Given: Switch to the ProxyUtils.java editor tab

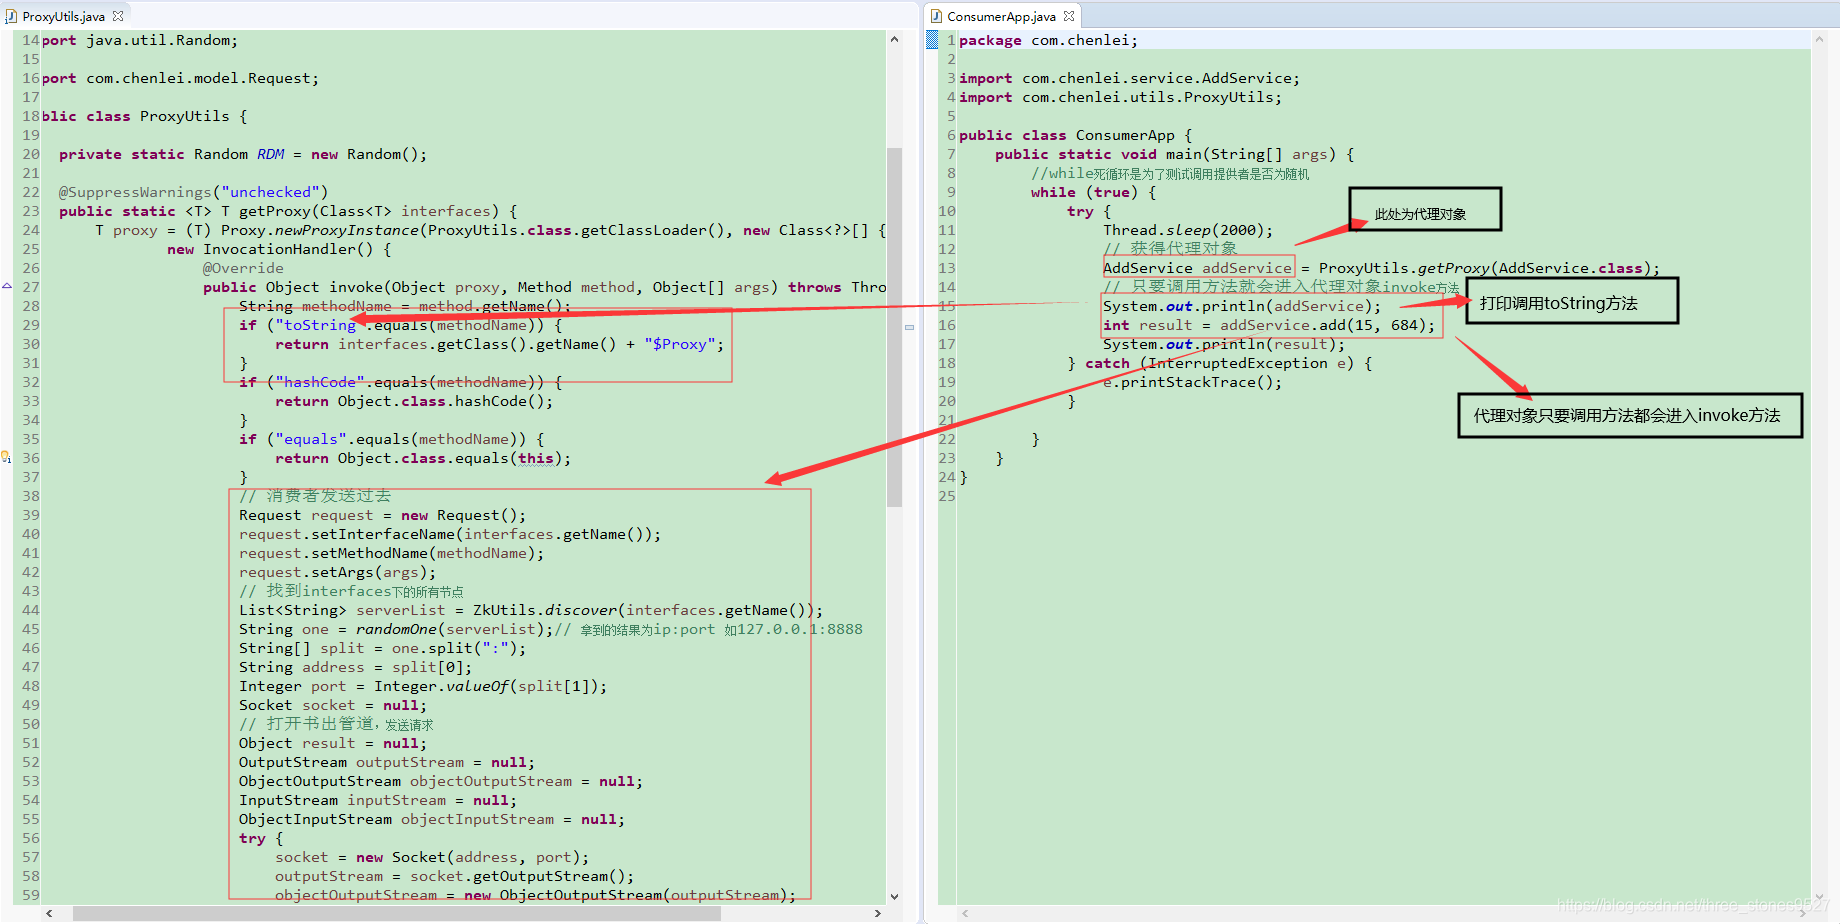Looking at the screenshot, I should pyautogui.click(x=63, y=16).
